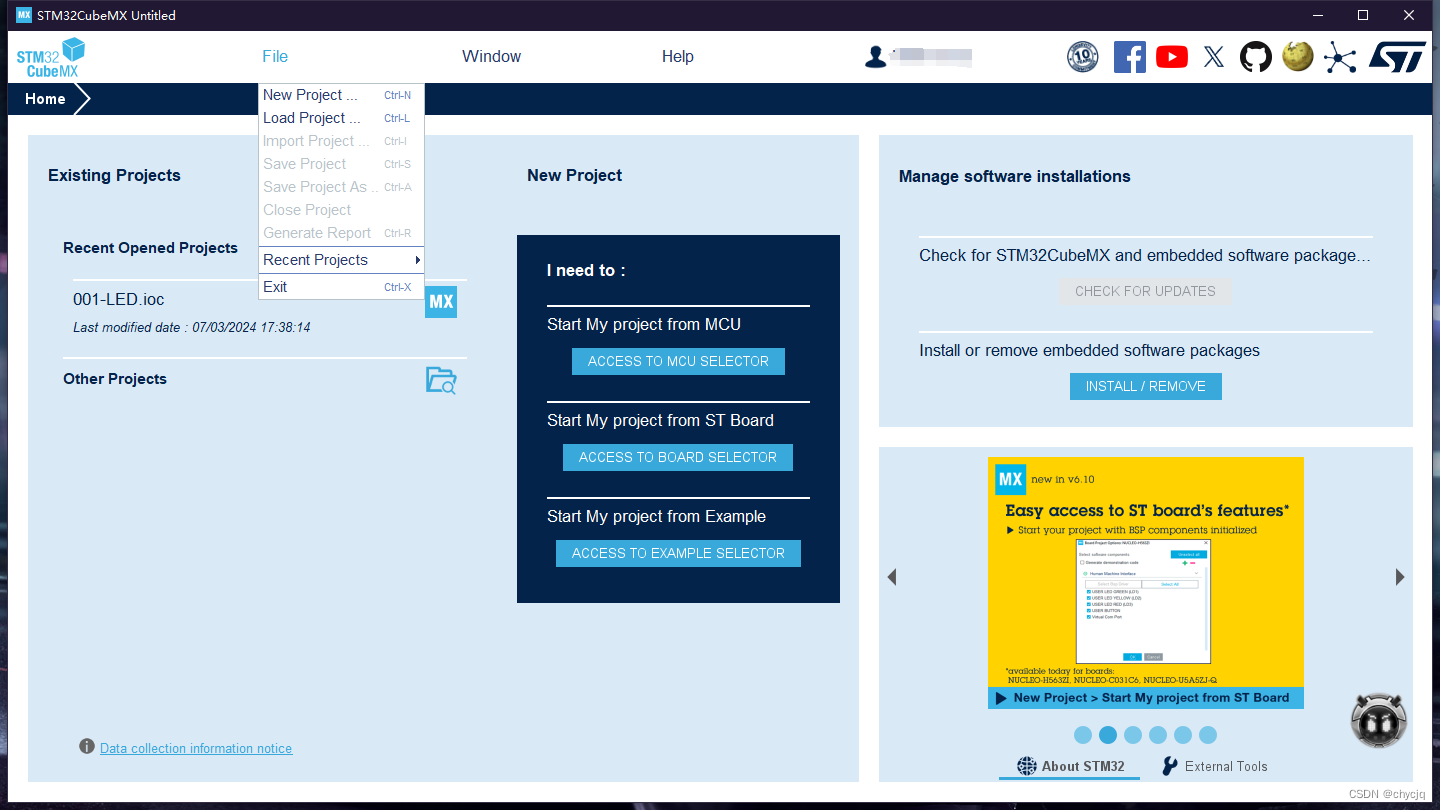The height and width of the screenshot is (810, 1440).
Task: Show previous banner slide arrow
Action: [892, 577]
